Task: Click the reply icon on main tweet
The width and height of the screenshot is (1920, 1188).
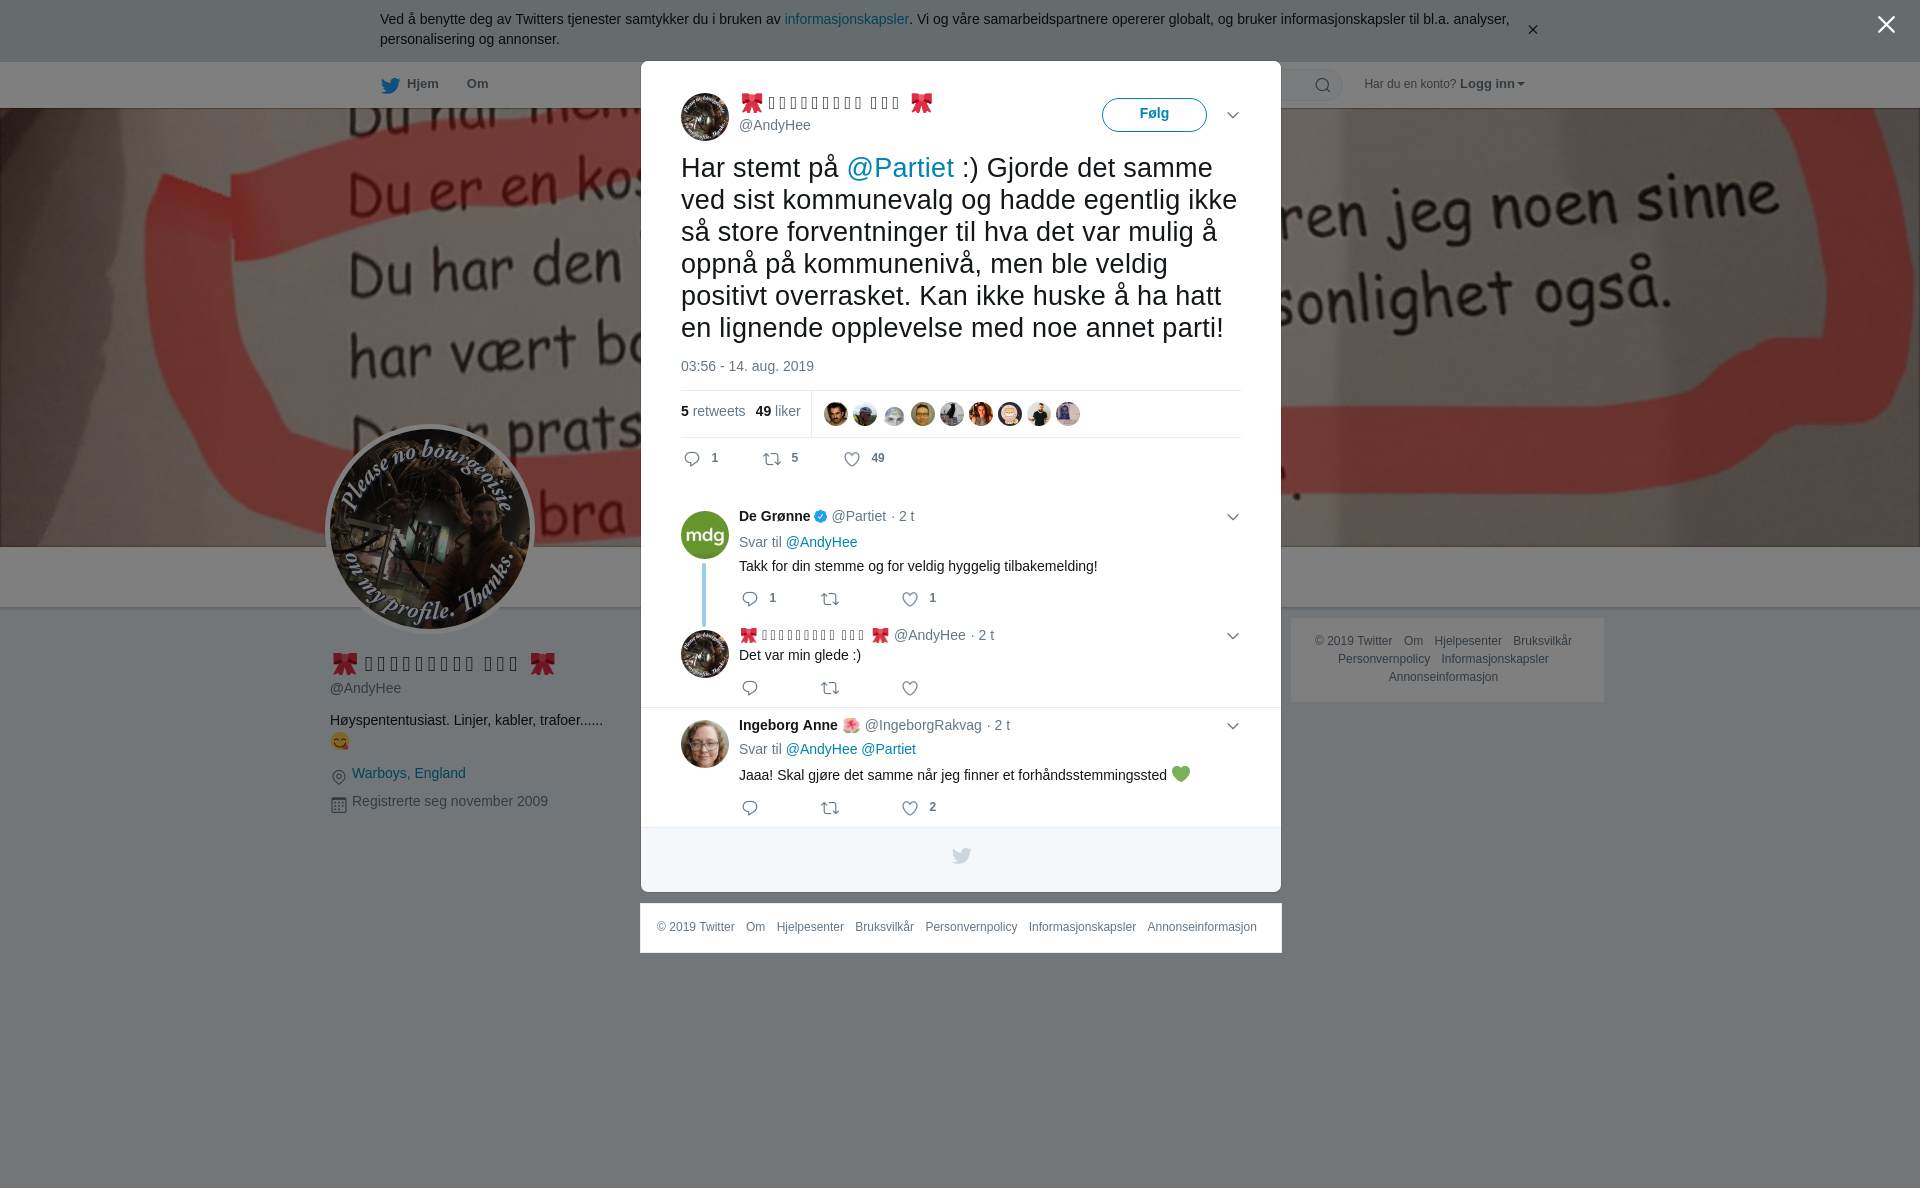Action: coord(692,459)
